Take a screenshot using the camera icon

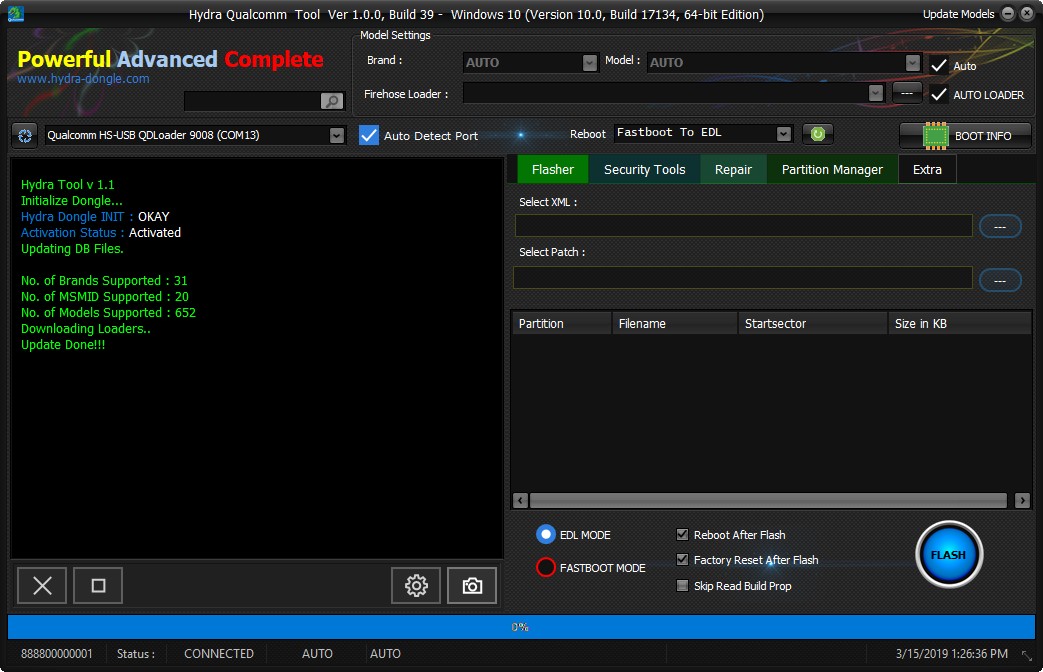[471, 585]
